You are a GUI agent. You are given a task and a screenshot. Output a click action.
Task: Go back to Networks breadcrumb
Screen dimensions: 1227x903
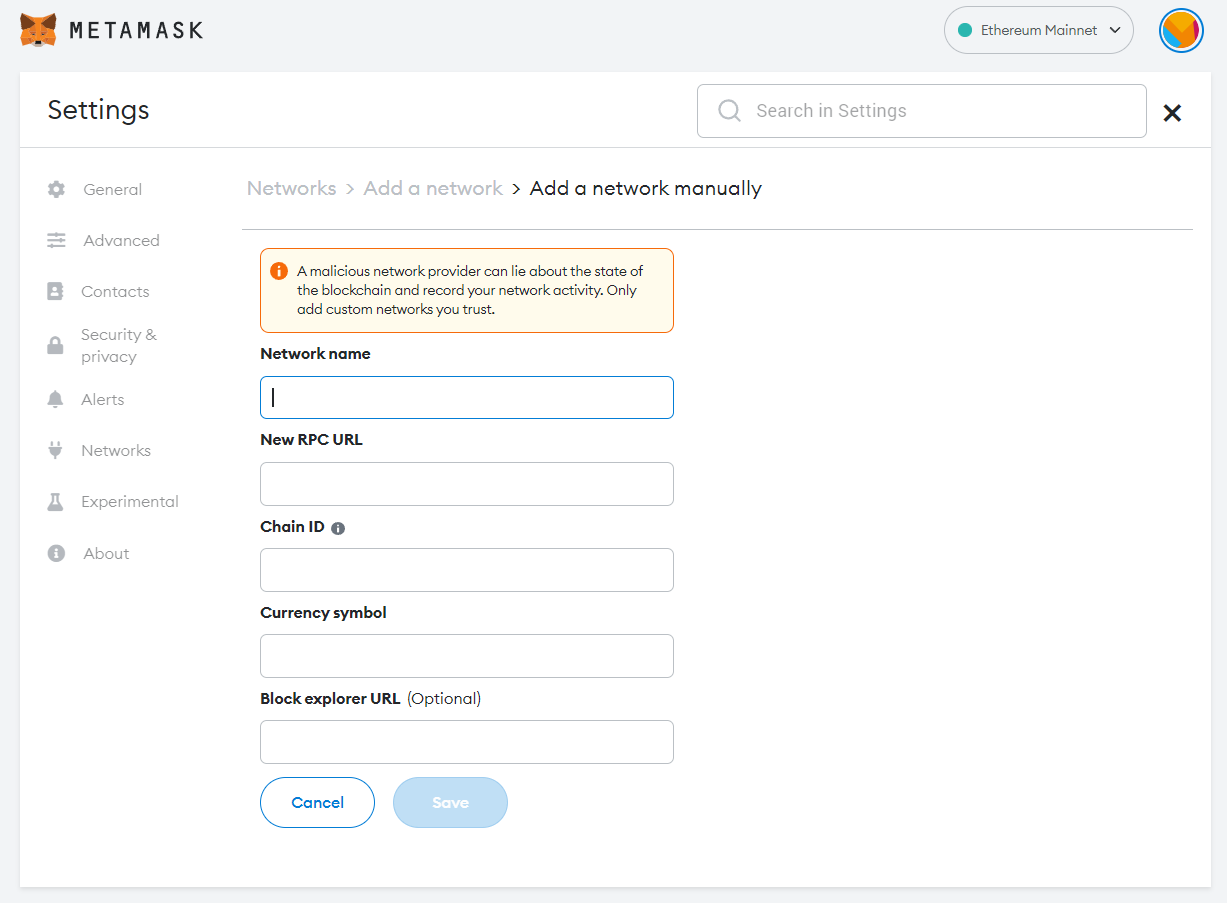click(291, 188)
